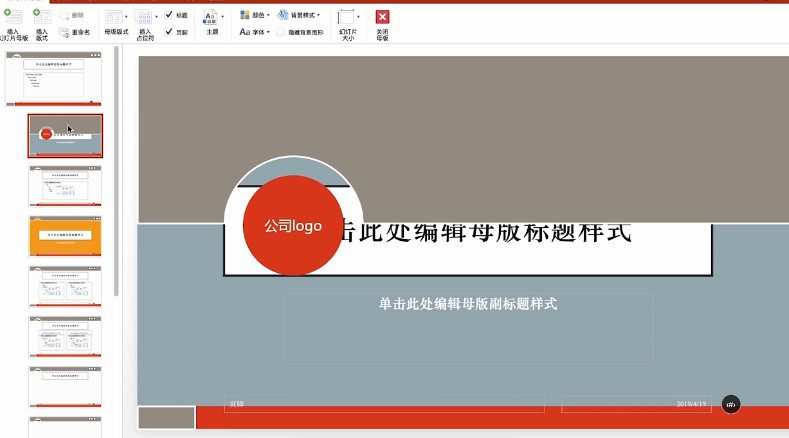Select the slide master thumbnail
This screenshot has height=438, width=789.
pos(53,78)
